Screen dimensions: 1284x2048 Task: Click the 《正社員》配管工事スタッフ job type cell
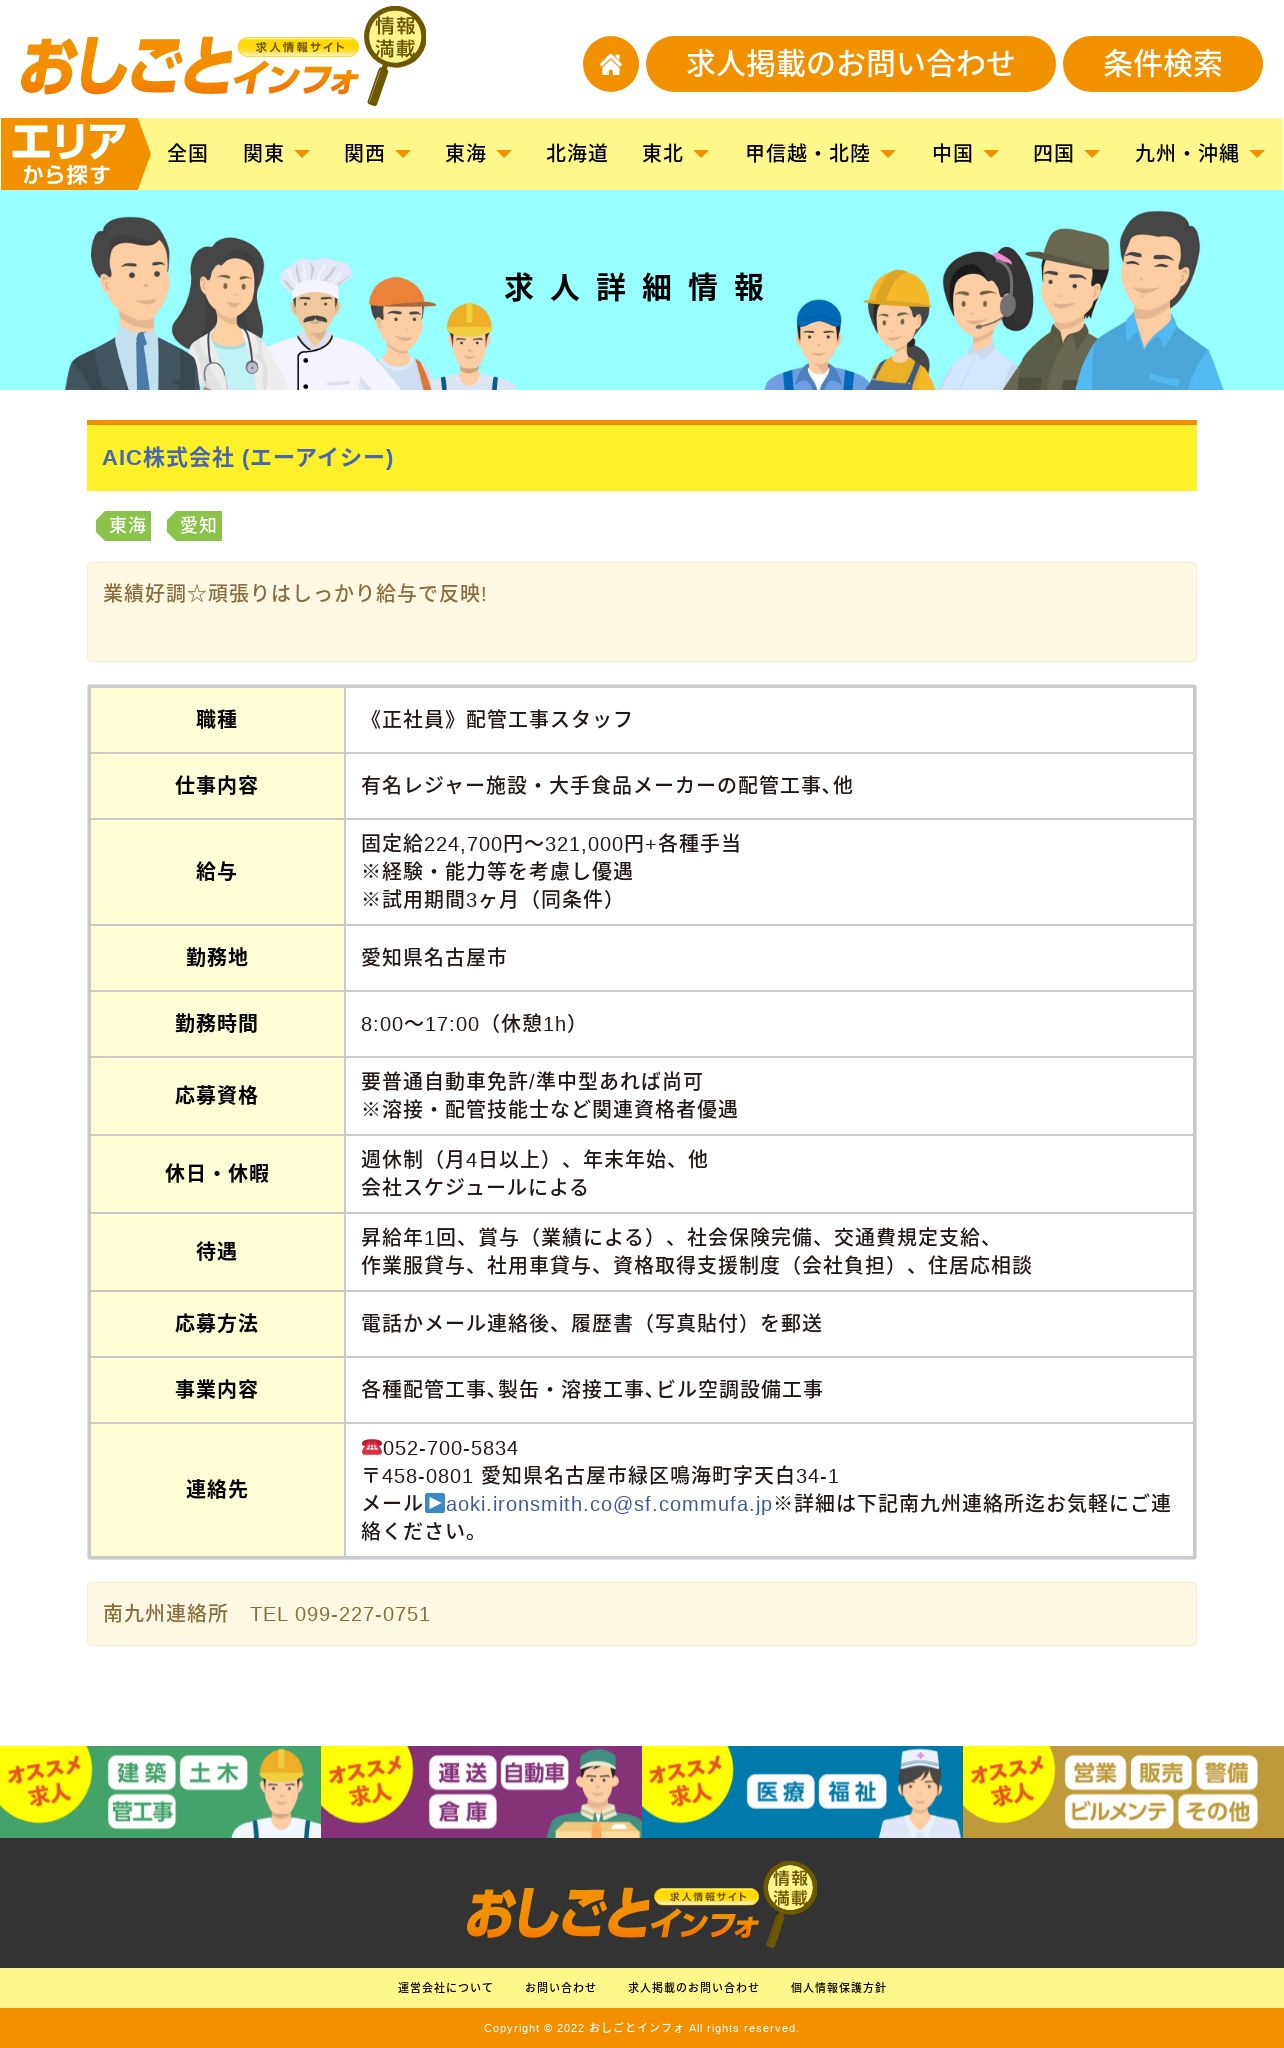769,720
